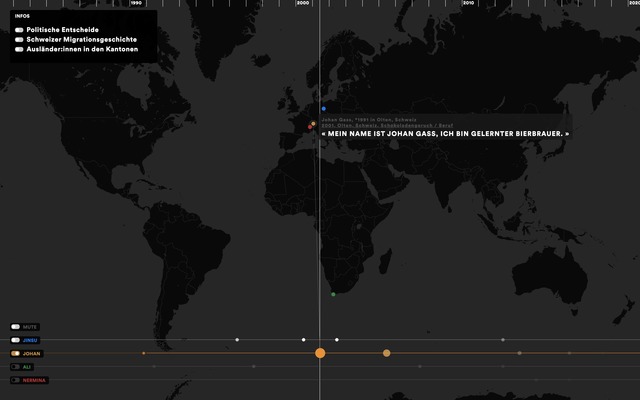Open the Johan Gass quote headline
The width and height of the screenshot is (640, 400).
pos(445,134)
